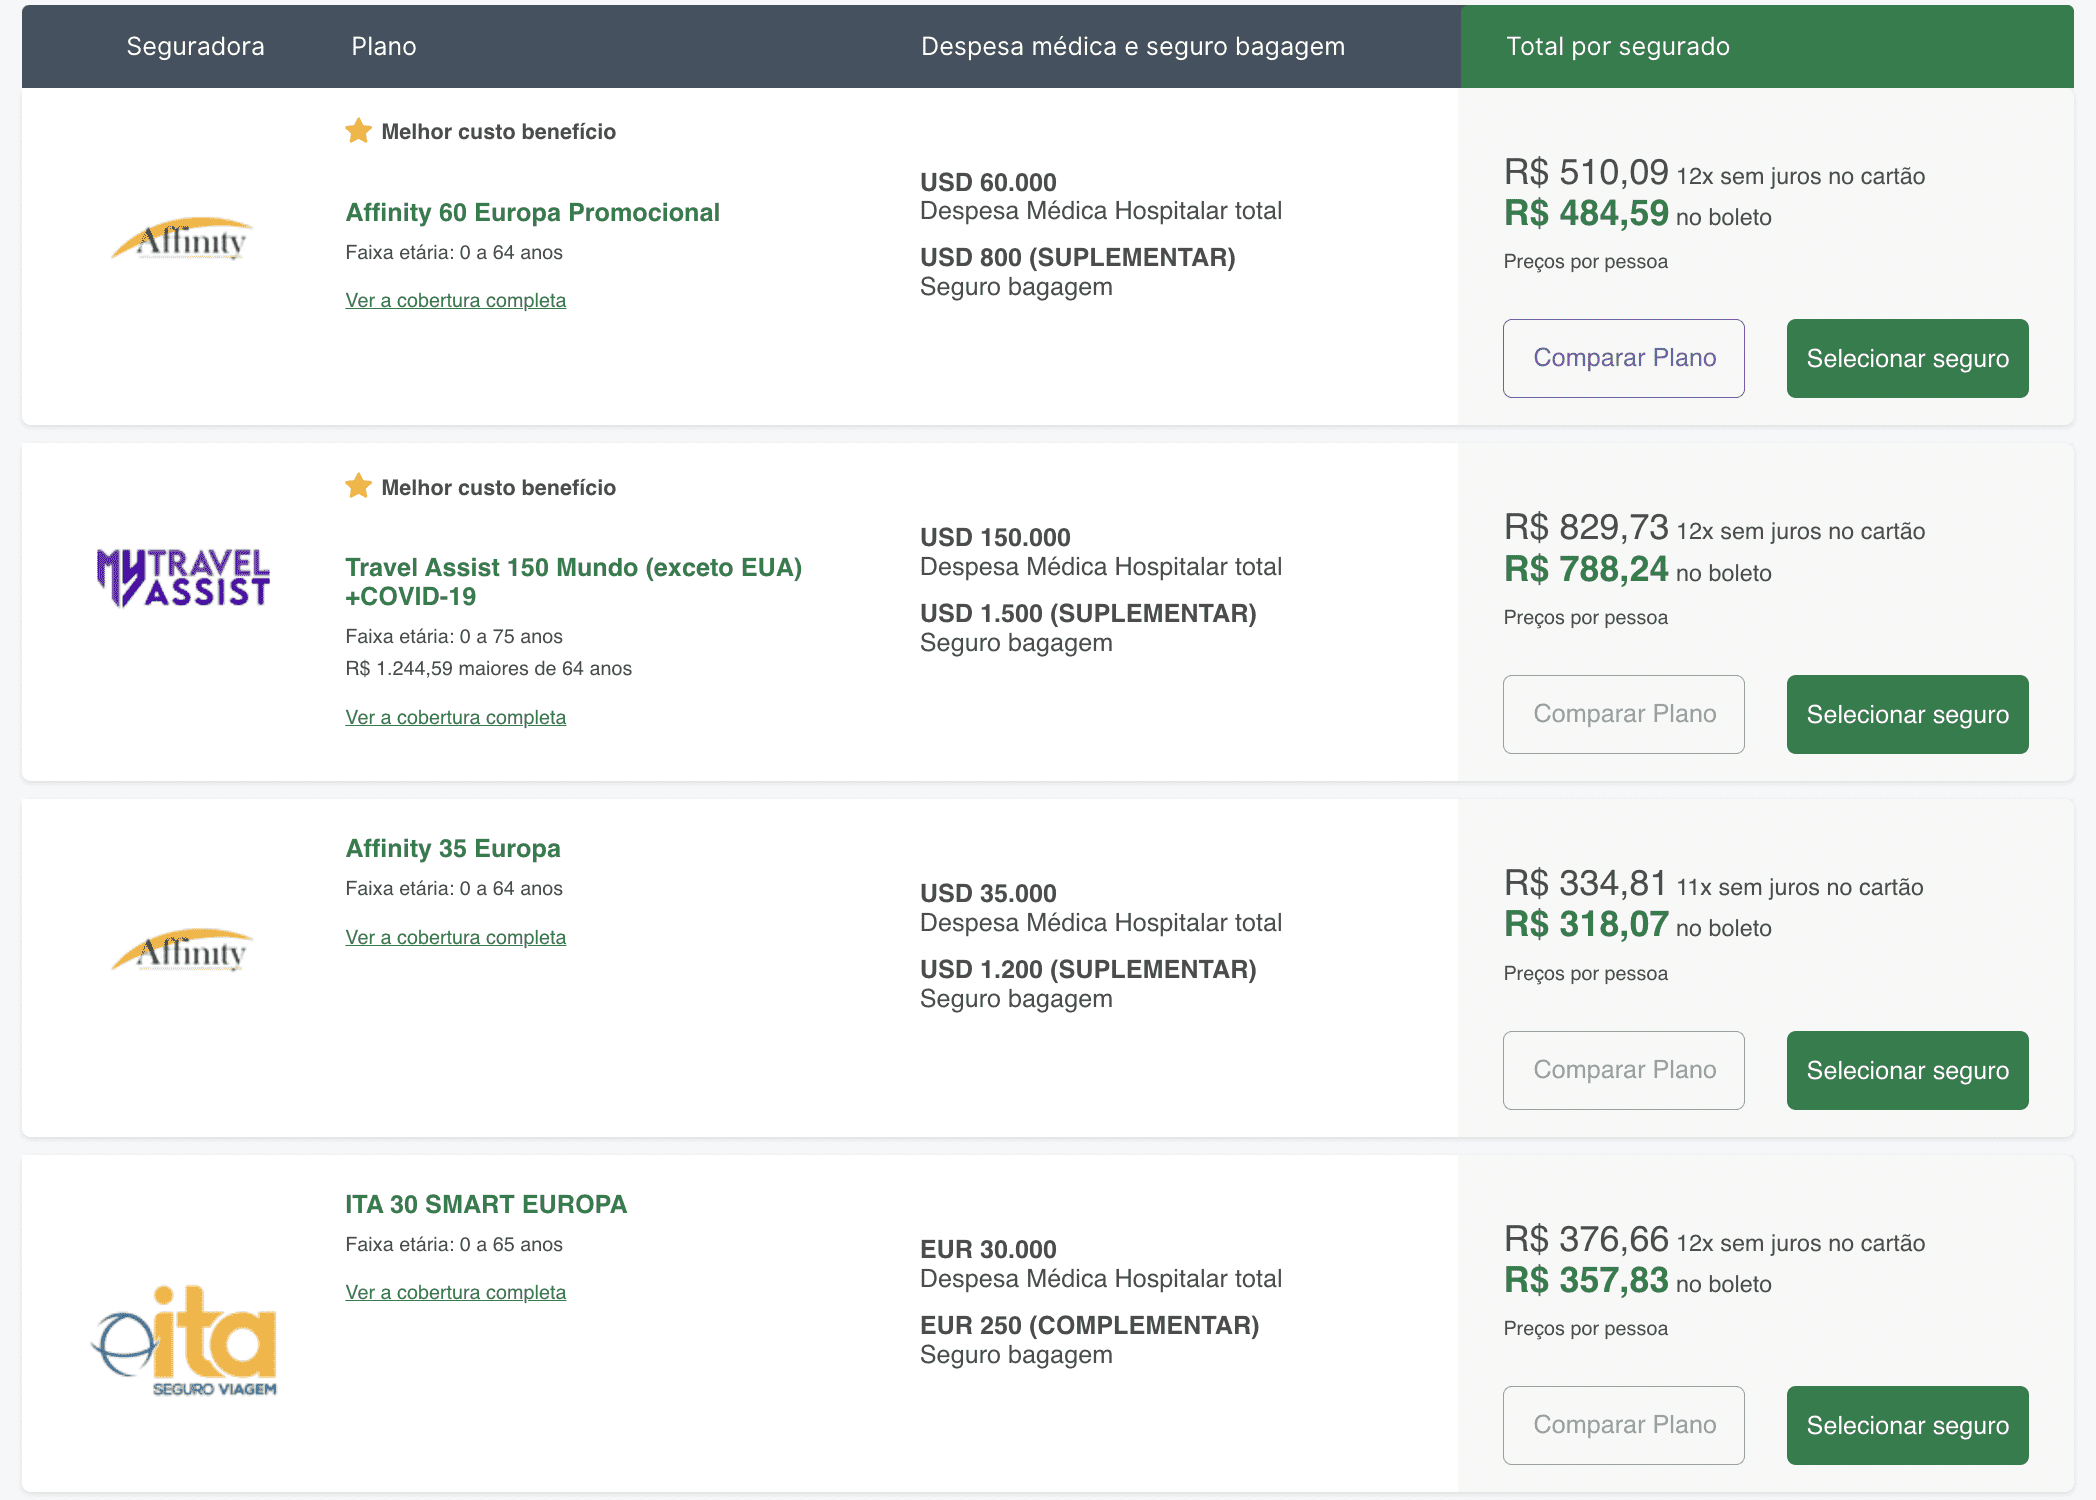The image size is (2096, 1500).
Task: Click the ITA Seguro Viagem logo
Action: click(x=184, y=1340)
